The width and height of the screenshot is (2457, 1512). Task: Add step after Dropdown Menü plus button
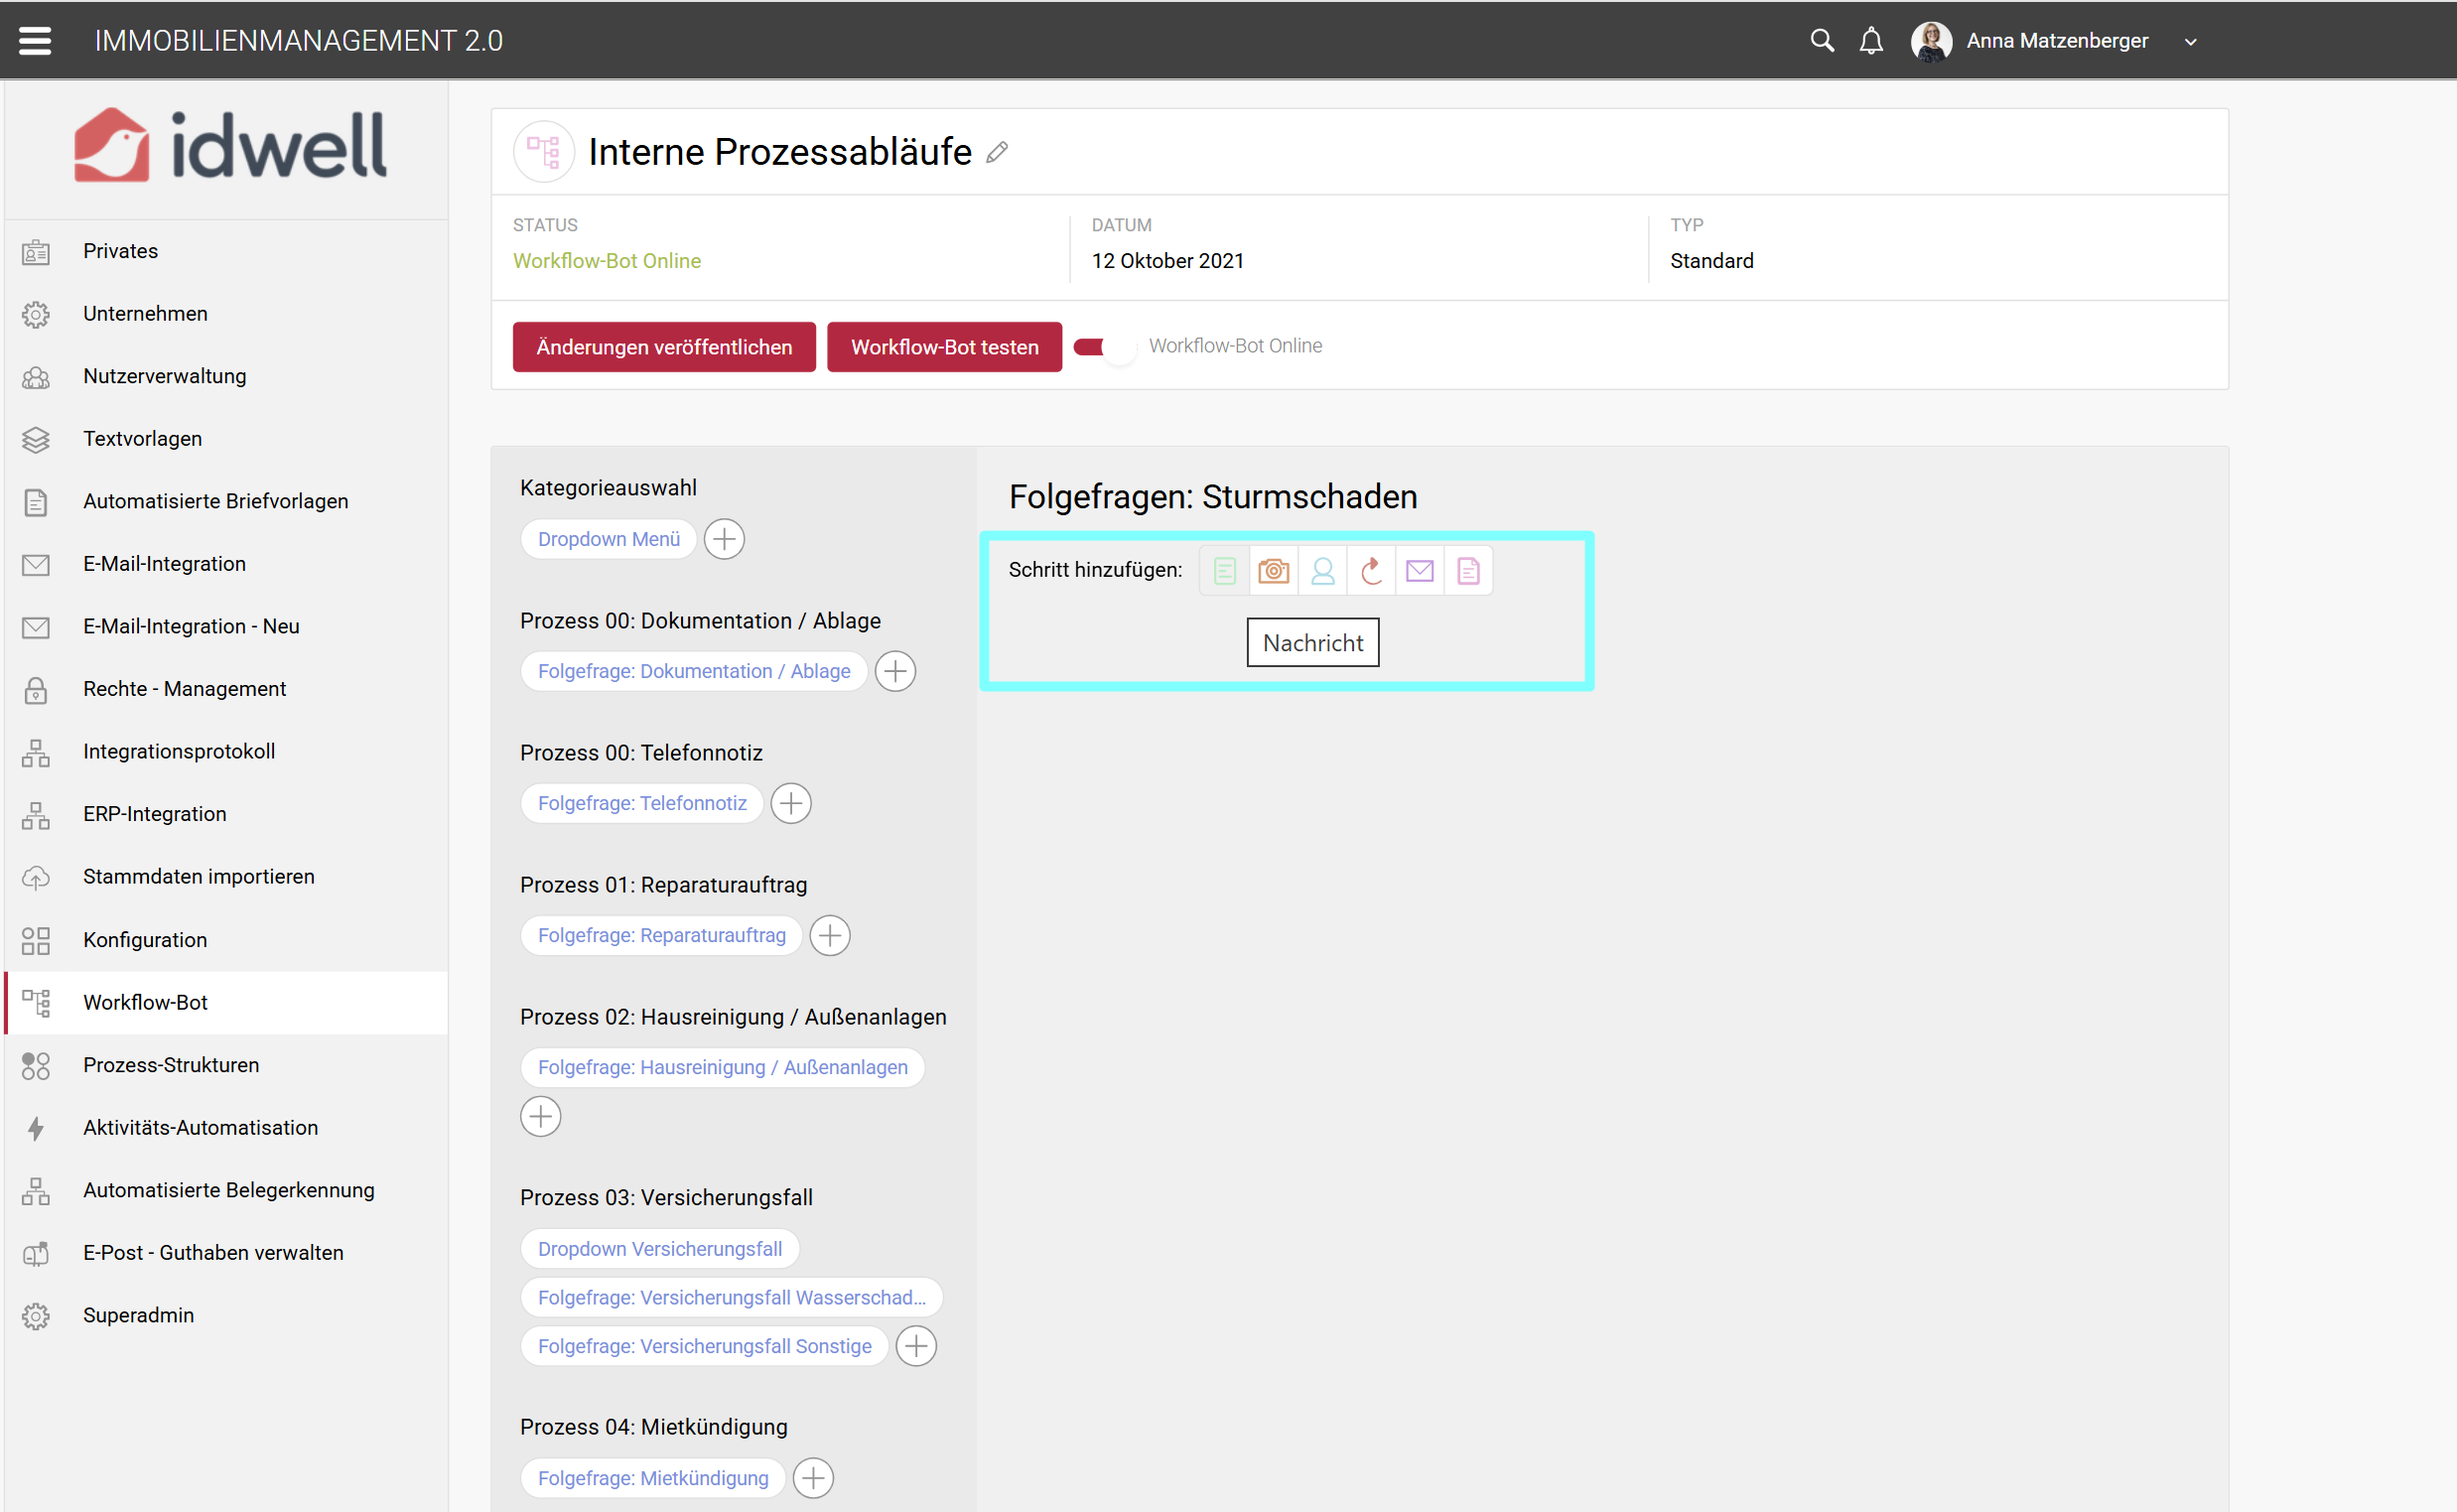pos(724,539)
